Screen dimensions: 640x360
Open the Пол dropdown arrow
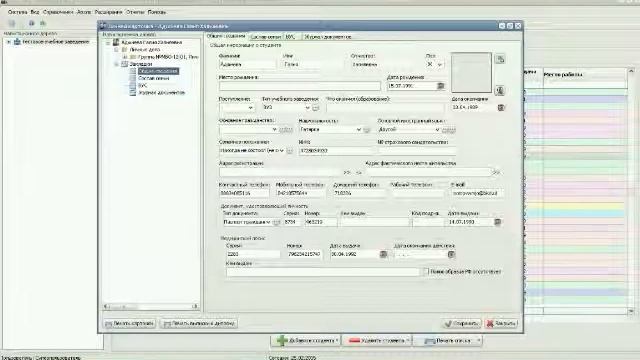[440, 64]
